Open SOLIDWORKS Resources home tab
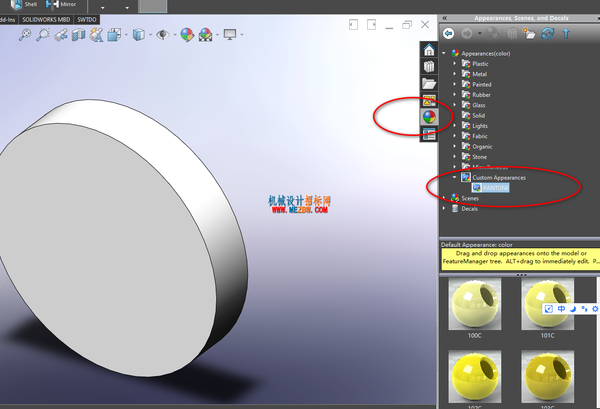 point(429,50)
